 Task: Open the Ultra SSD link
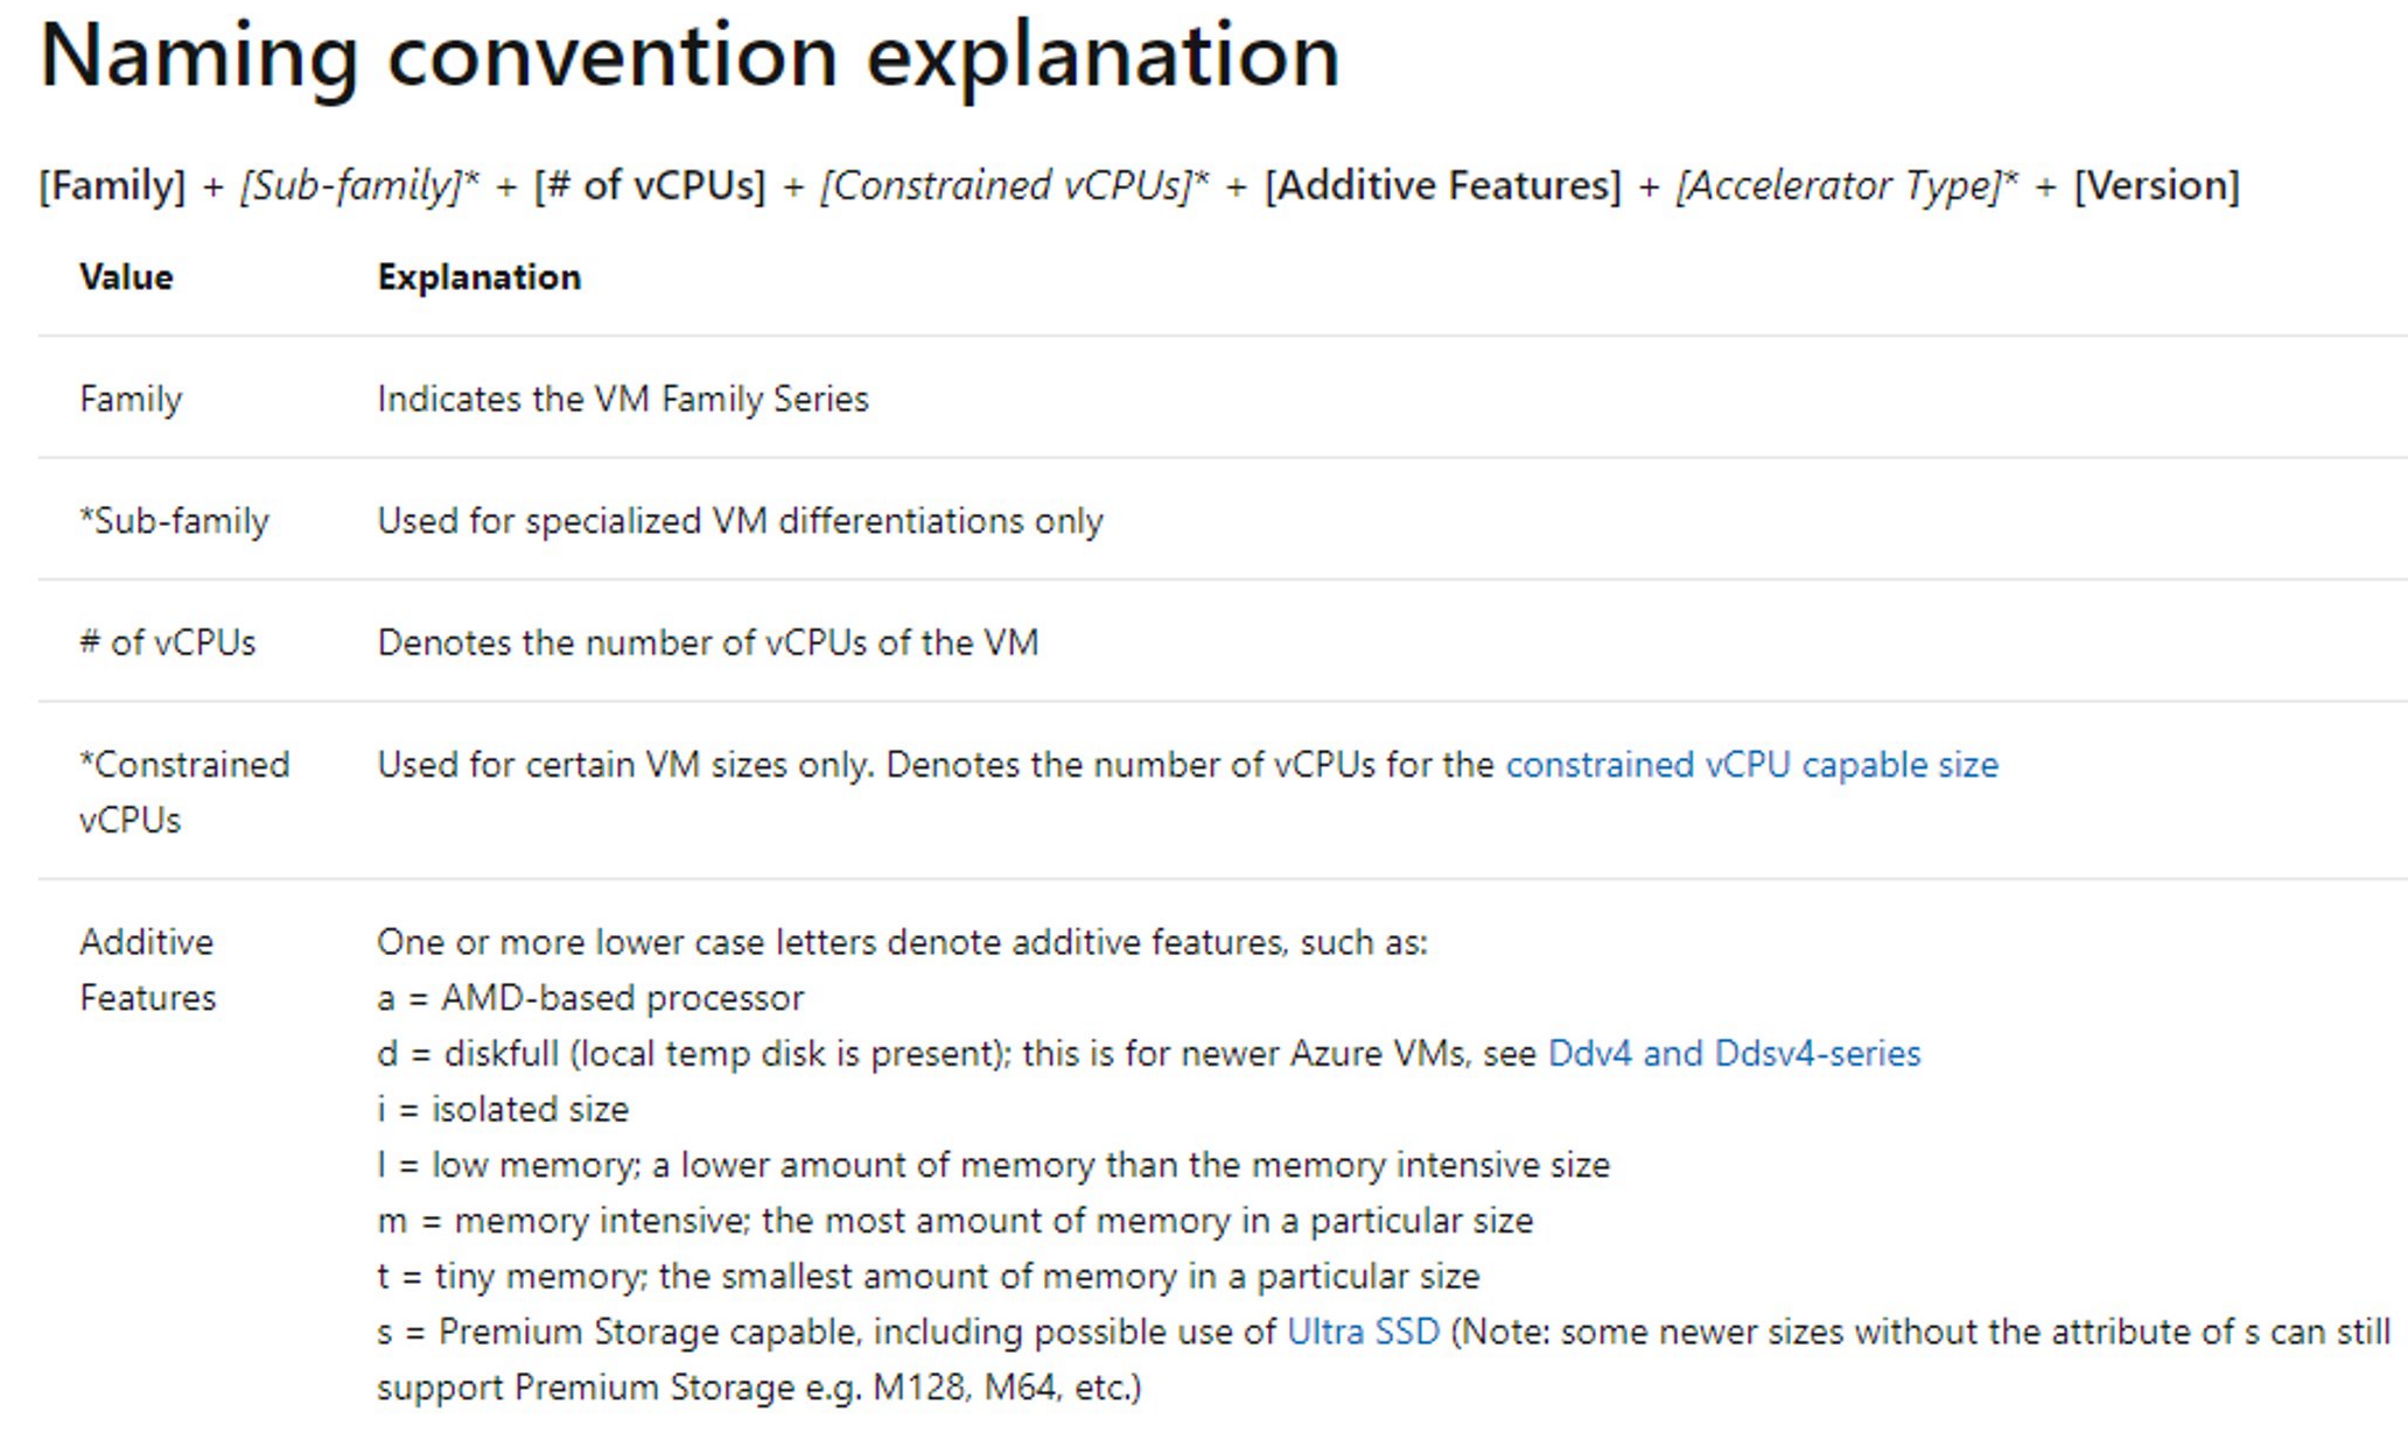1362,1331
